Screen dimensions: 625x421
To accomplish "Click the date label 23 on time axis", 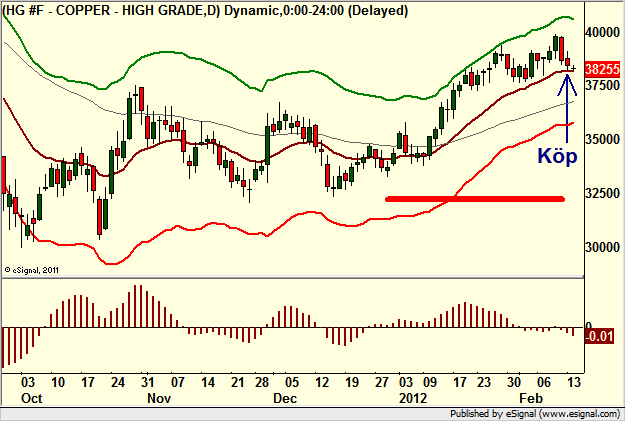I will (x=483, y=382).
